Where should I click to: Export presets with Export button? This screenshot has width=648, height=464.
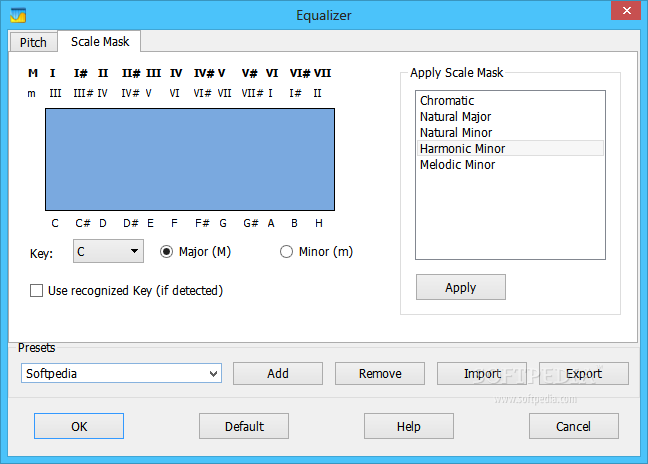[584, 374]
